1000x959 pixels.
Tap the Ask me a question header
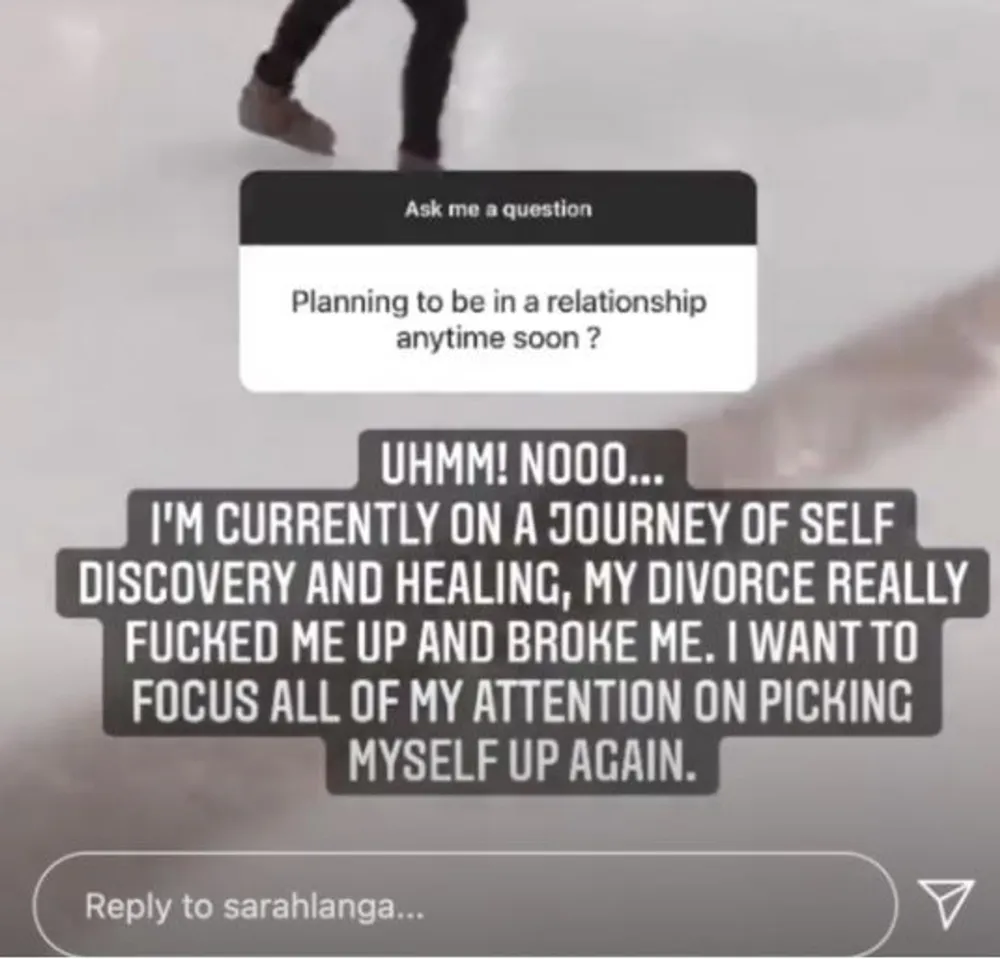coord(498,209)
